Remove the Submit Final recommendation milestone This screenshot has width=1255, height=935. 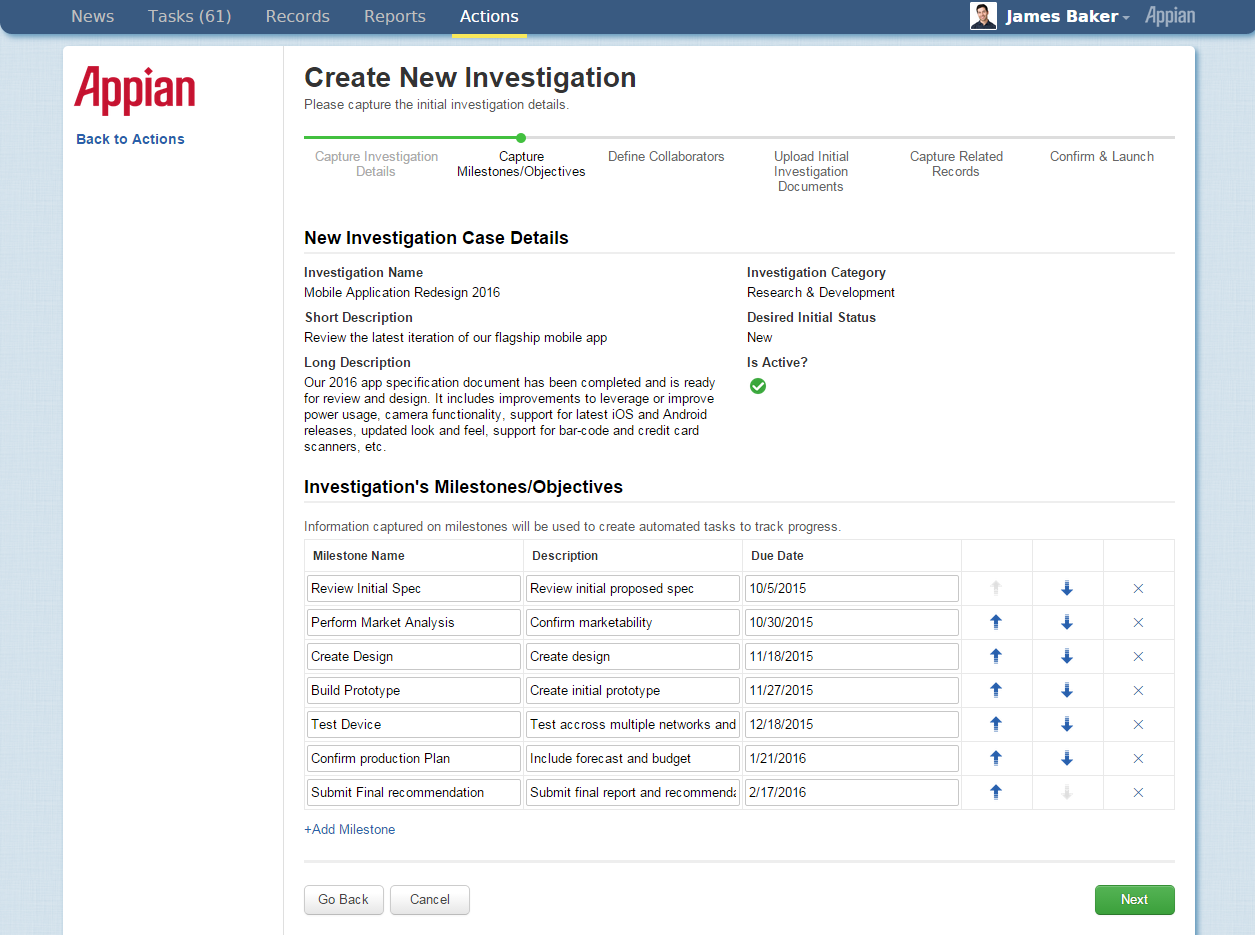pos(1138,793)
